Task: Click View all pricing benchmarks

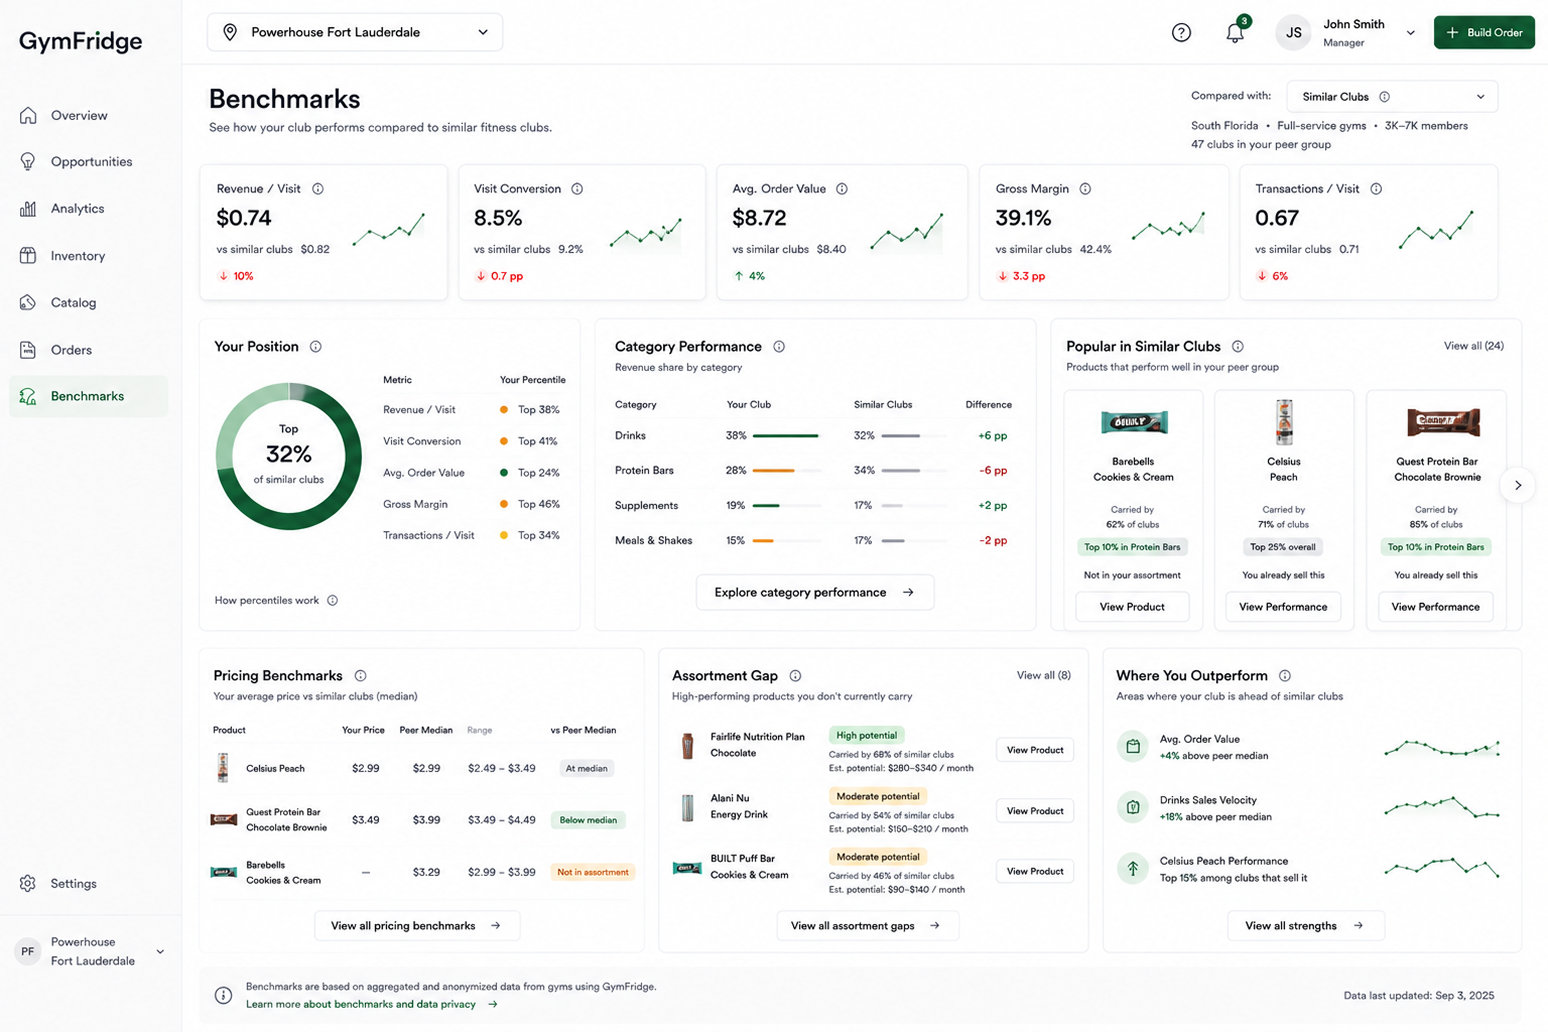Action: [417, 926]
